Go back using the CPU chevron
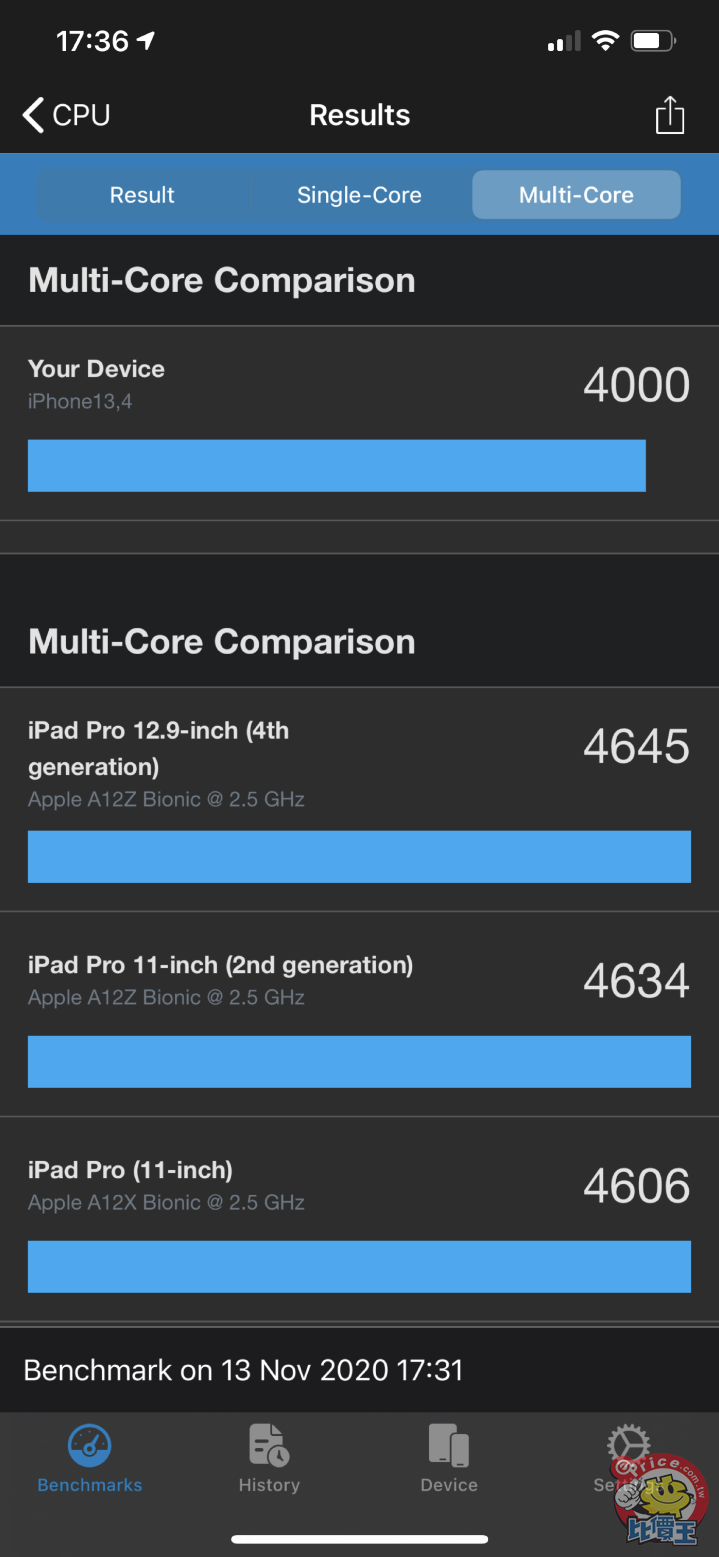Viewport: 719px width, 1557px height. 66,115
